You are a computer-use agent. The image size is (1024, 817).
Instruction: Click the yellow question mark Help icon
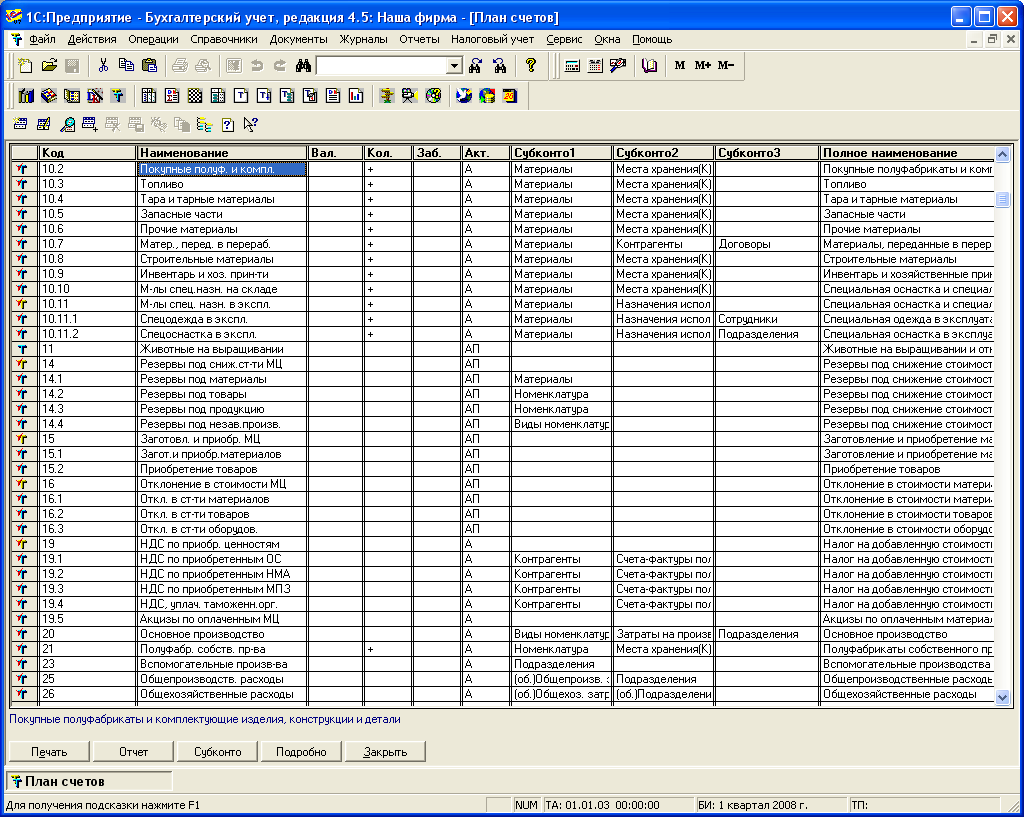pyautogui.click(x=530, y=65)
